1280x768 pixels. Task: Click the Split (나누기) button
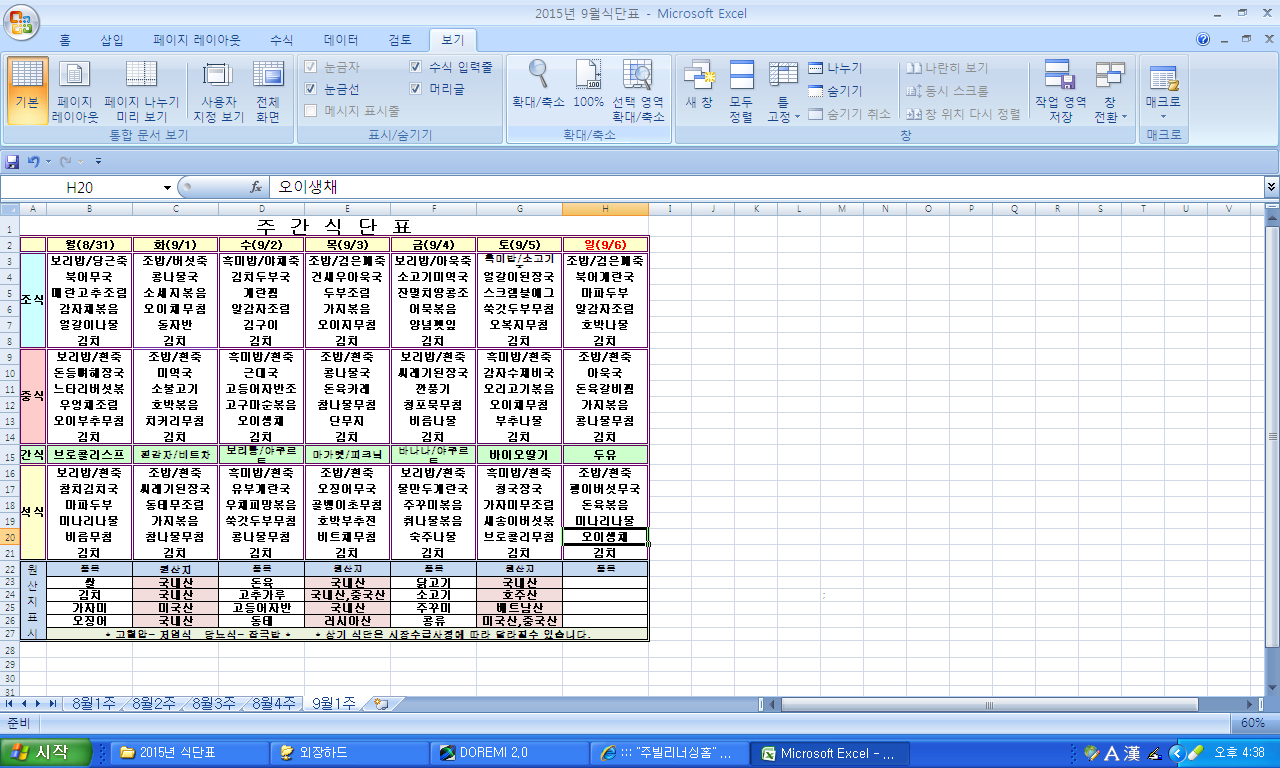coord(835,68)
